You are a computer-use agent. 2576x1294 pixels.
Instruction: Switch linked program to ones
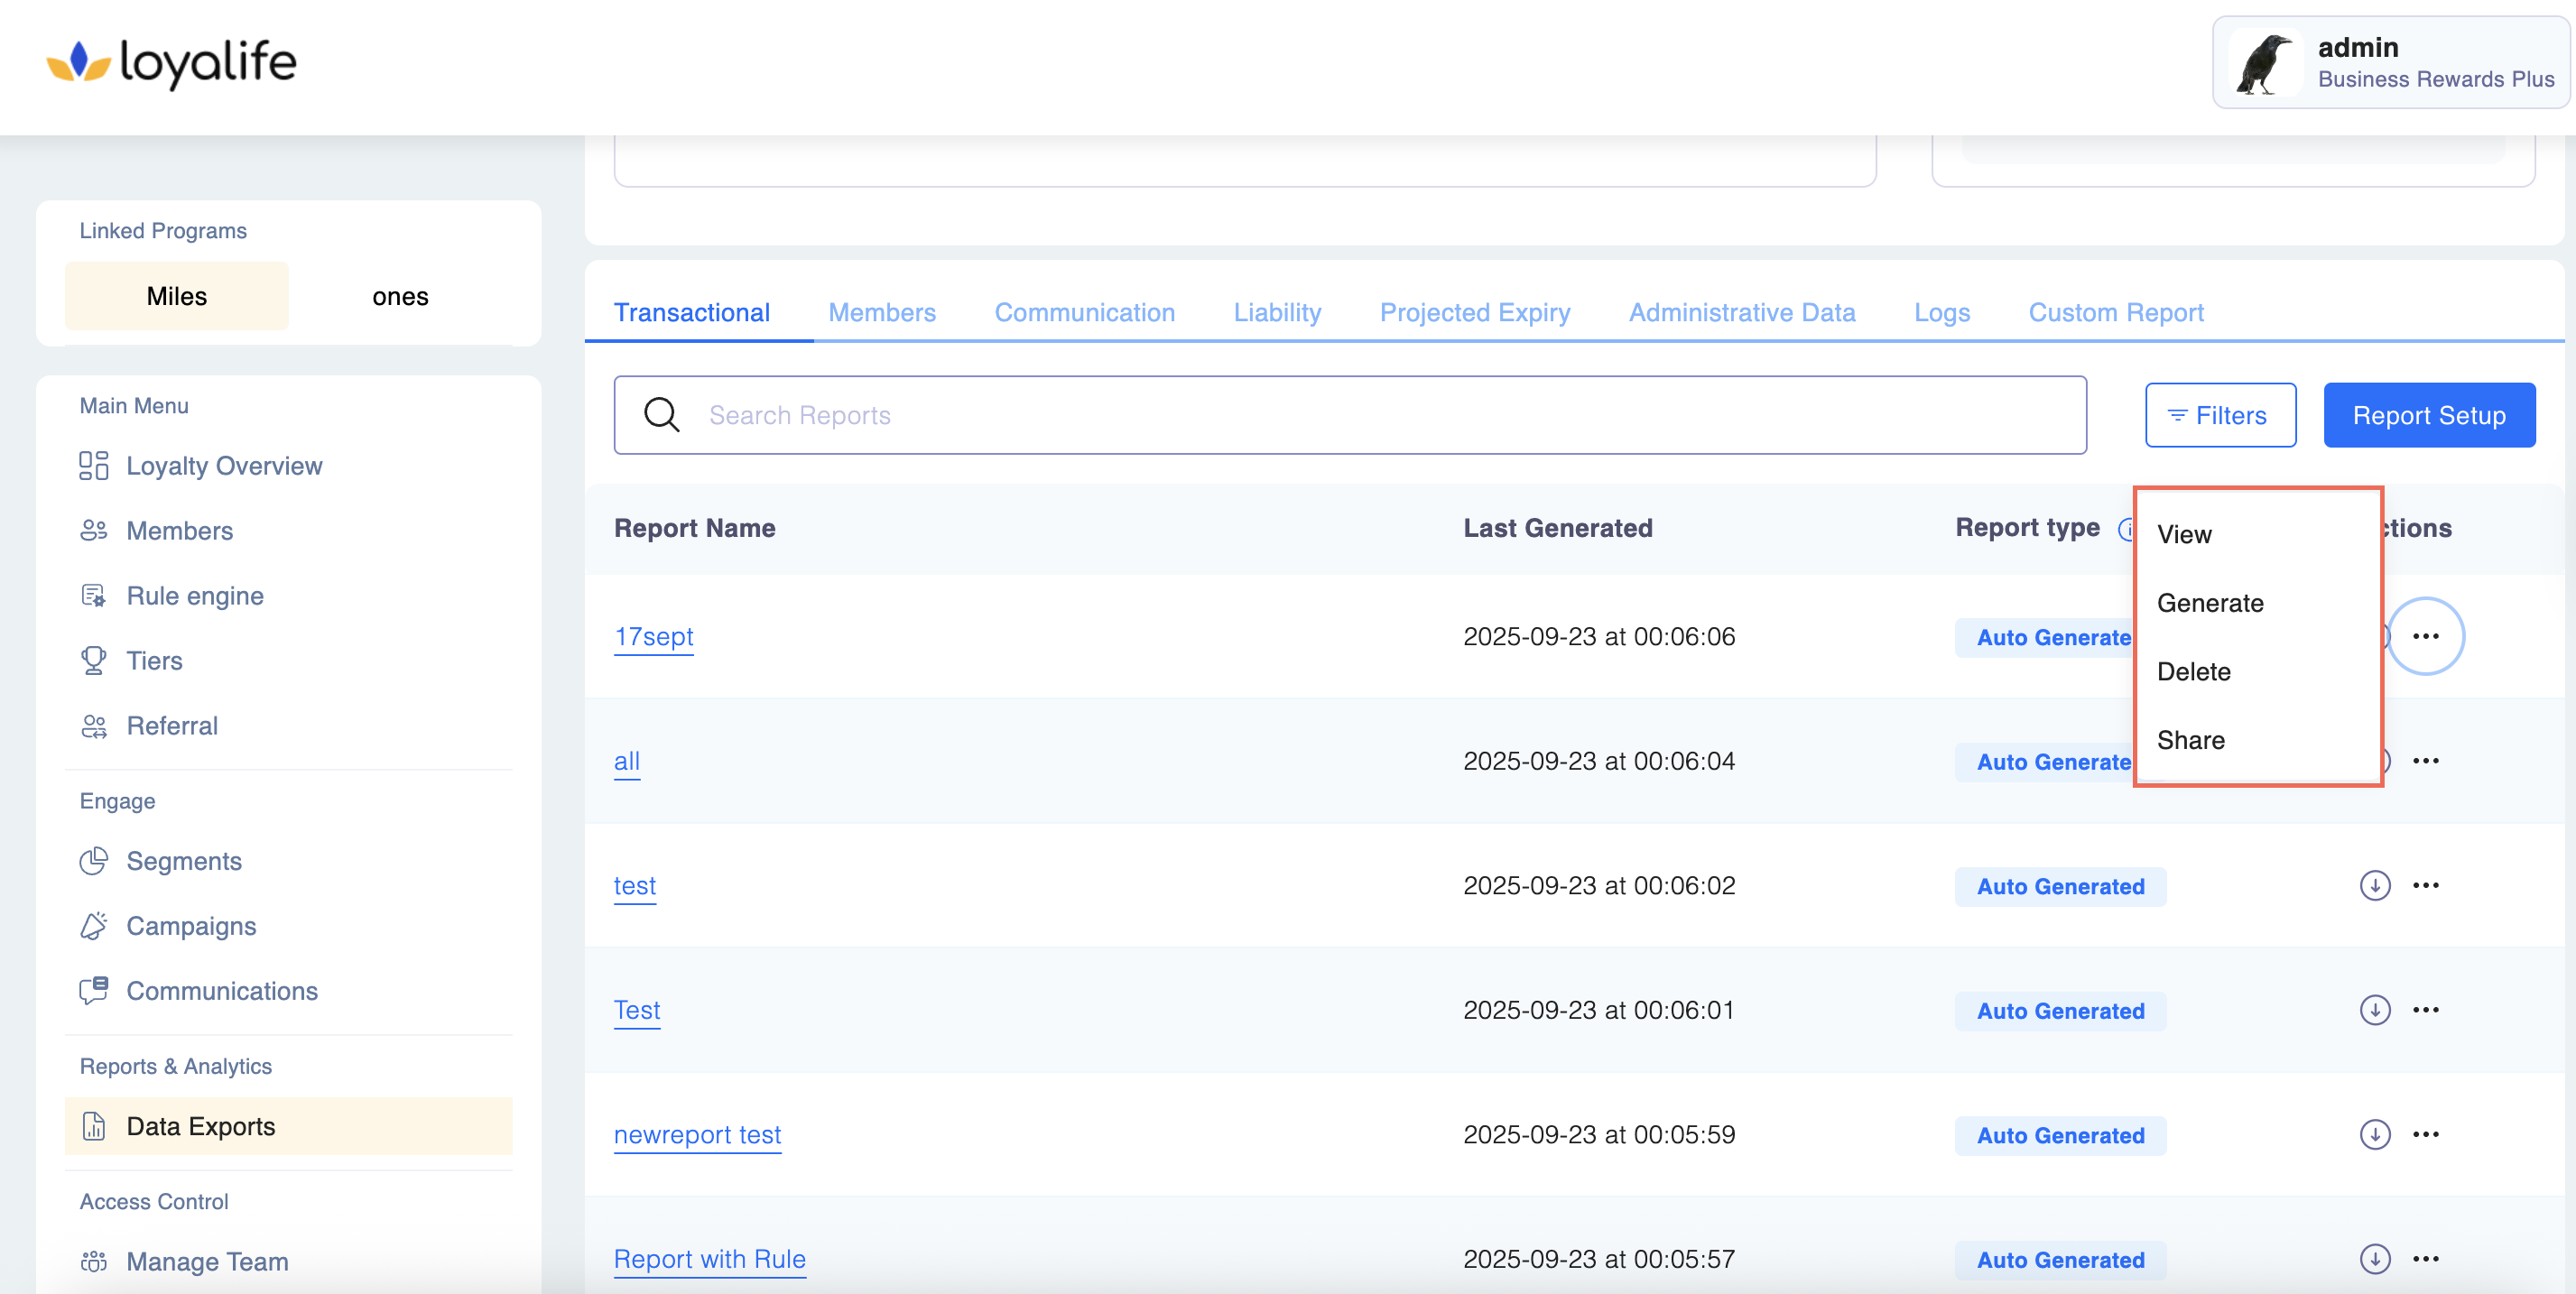click(x=400, y=296)
